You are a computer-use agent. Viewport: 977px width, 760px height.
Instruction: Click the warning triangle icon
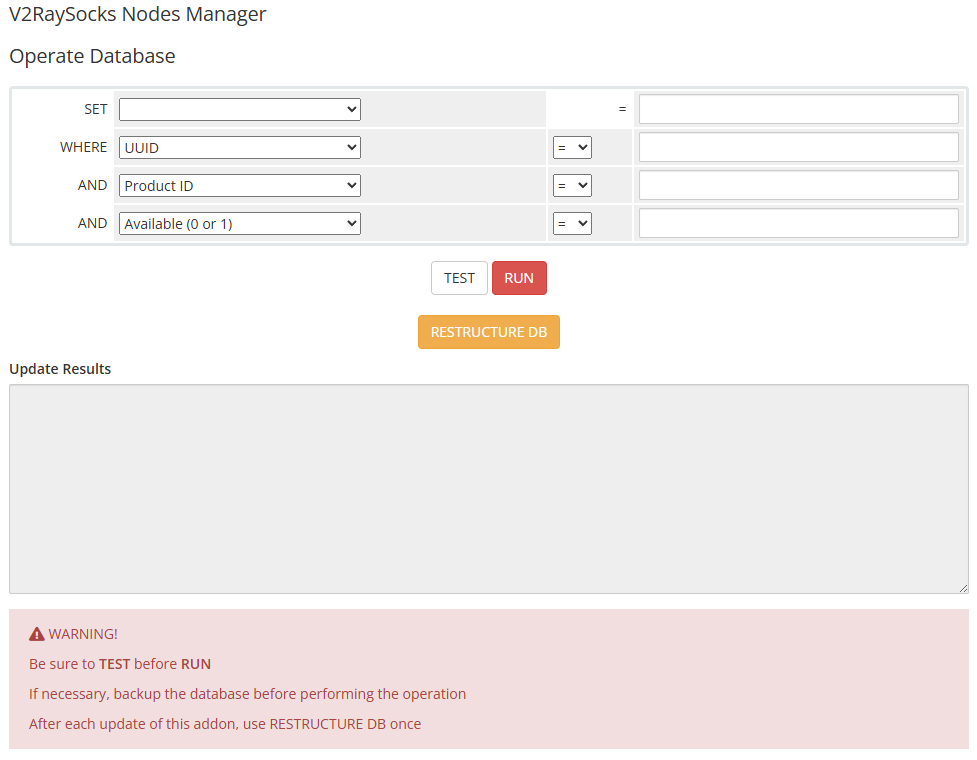pos(37,634)
